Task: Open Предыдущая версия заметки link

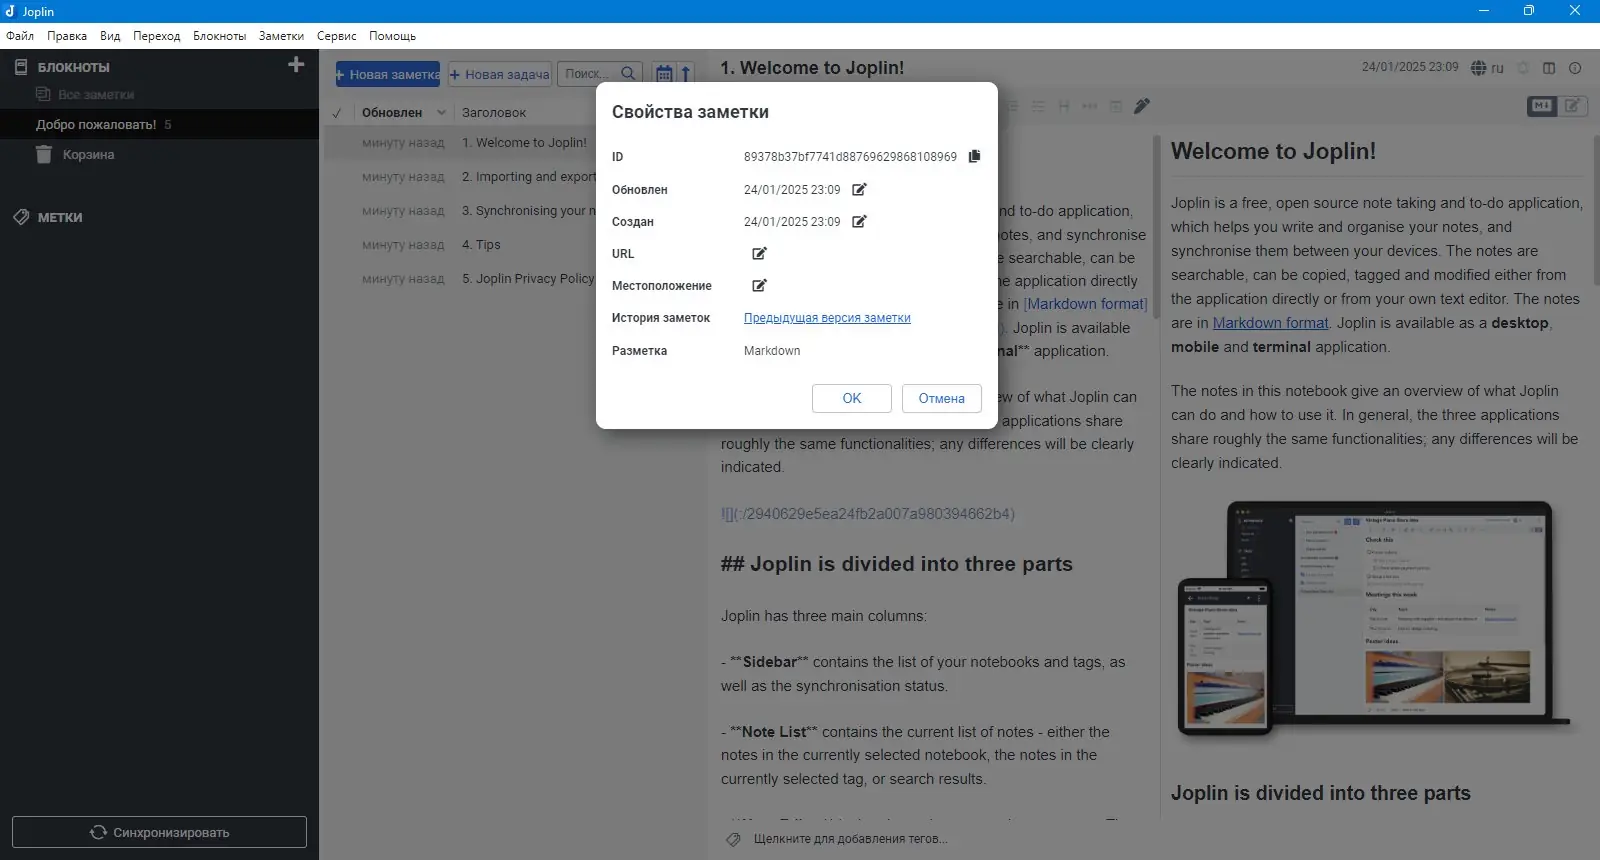Action: coord(827,318)
